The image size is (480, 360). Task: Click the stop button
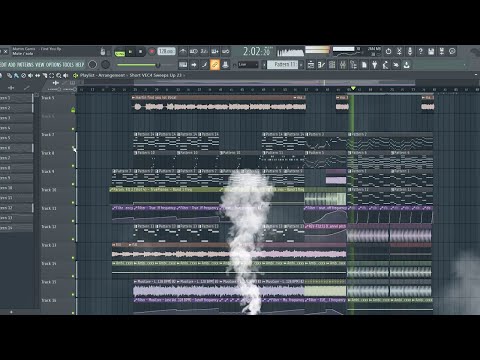[x=140, y=52]
